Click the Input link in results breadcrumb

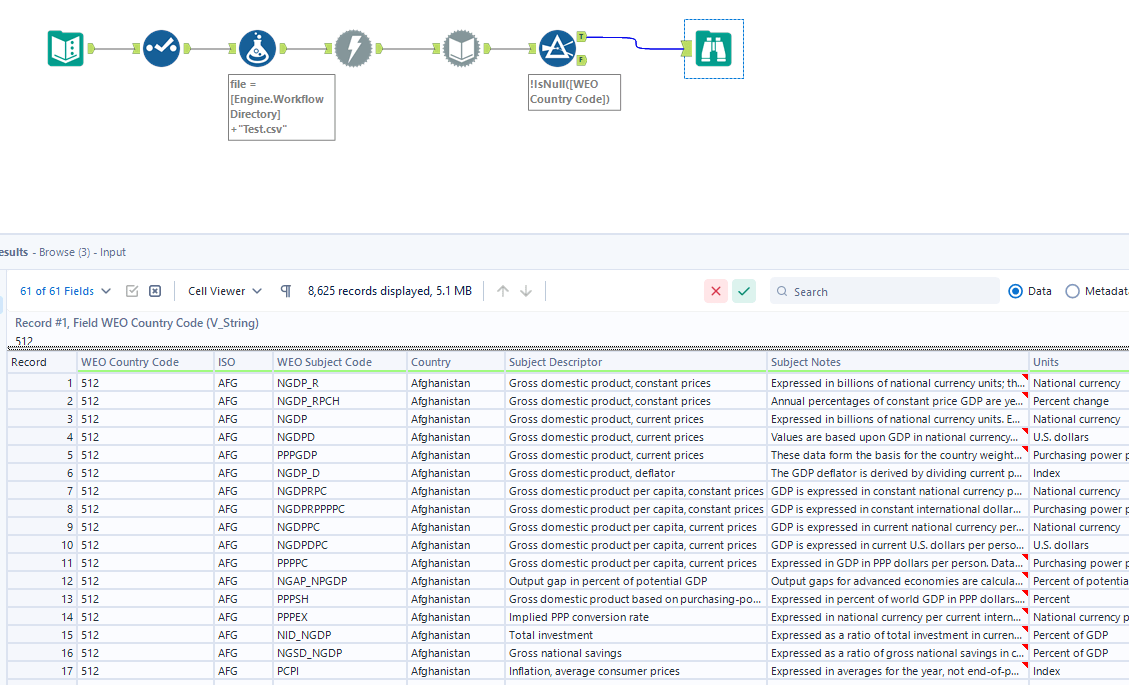pos(112,252)
